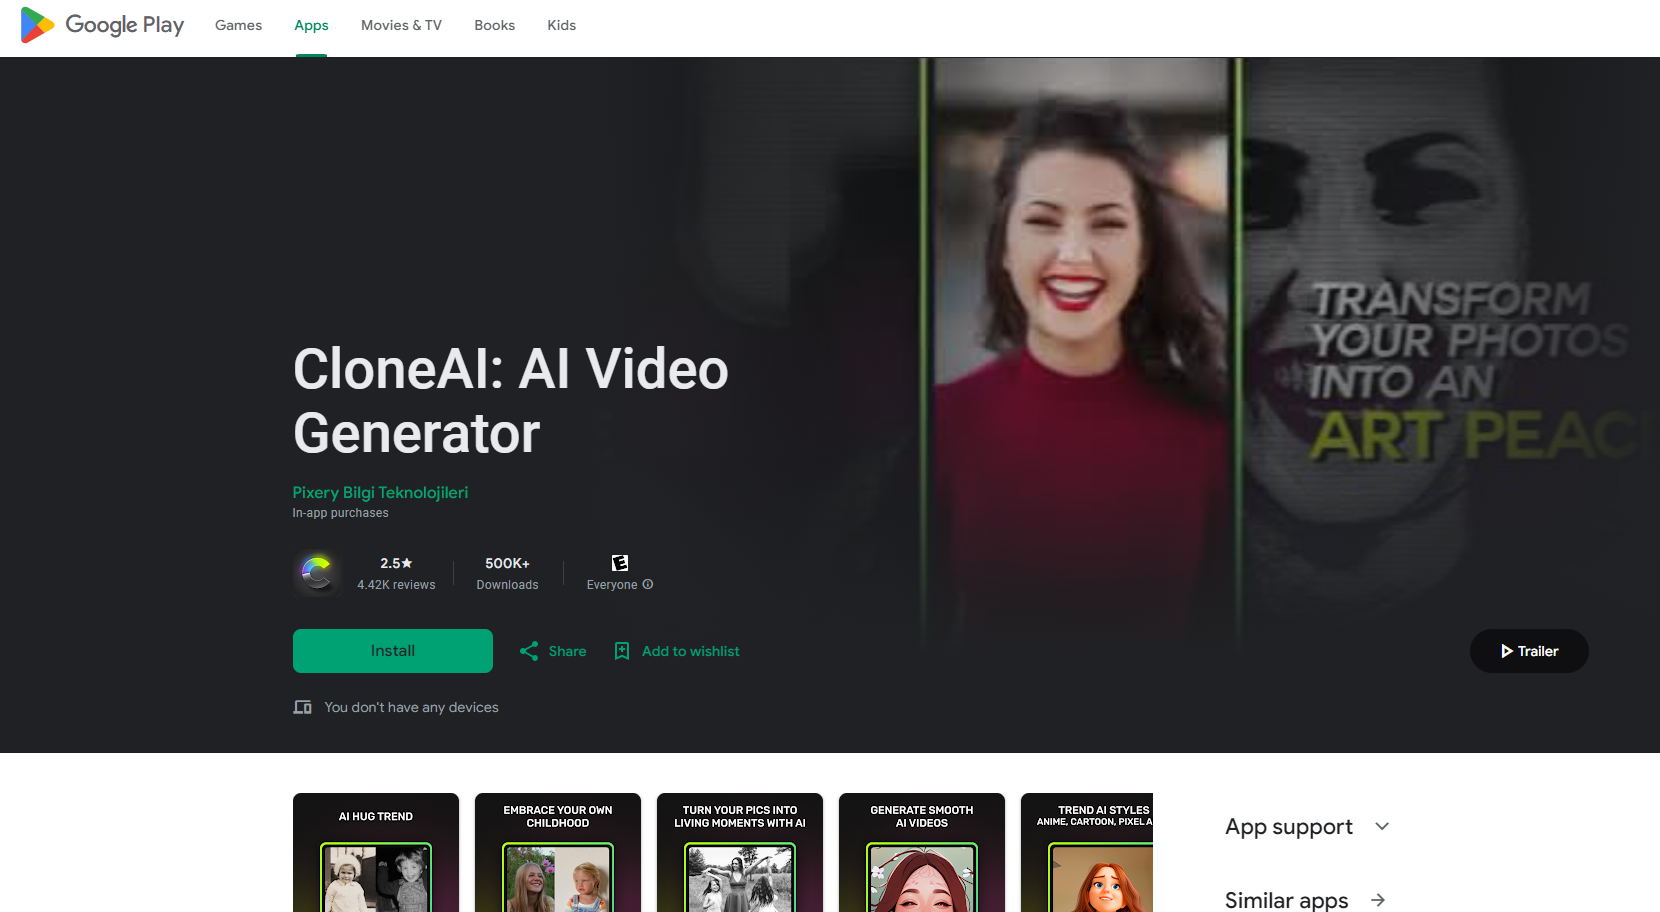Image resolution: width=1660 pixels, height=912 pixels.
Task: Open content rating info icon beside Everyone
Action: pyautogui.click(x=648, y=585)
